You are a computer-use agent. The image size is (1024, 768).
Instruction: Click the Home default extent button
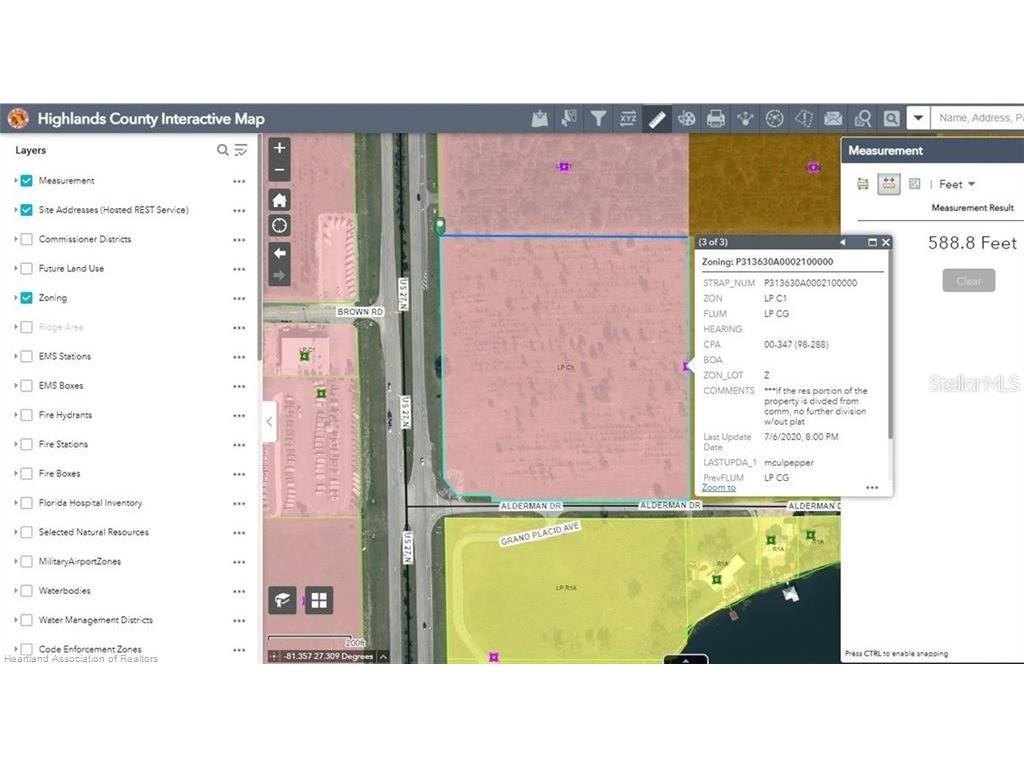point(280,199)
